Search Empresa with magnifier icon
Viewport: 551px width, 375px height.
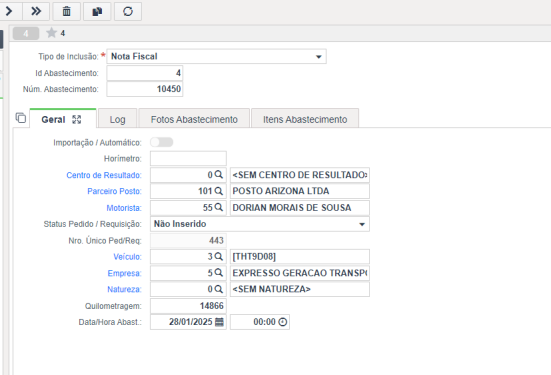tap(219, 272)
